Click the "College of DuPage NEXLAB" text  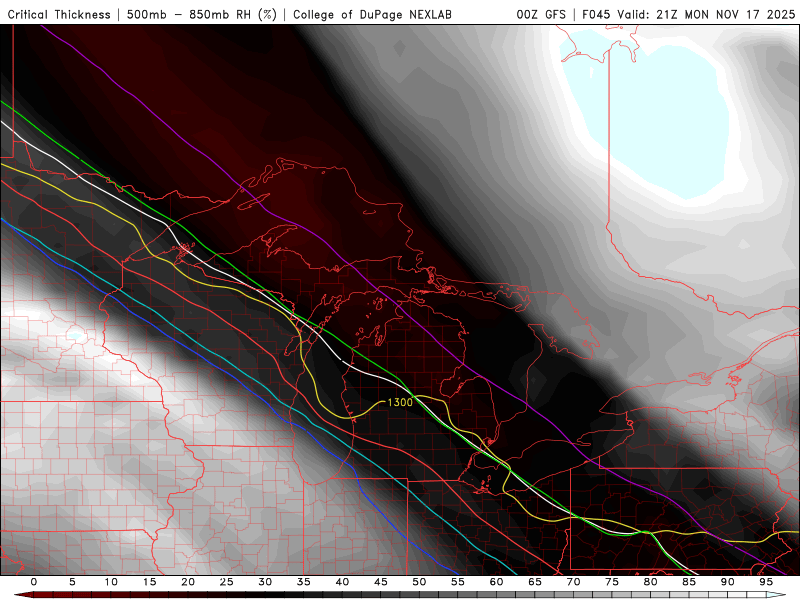(372, 15)
